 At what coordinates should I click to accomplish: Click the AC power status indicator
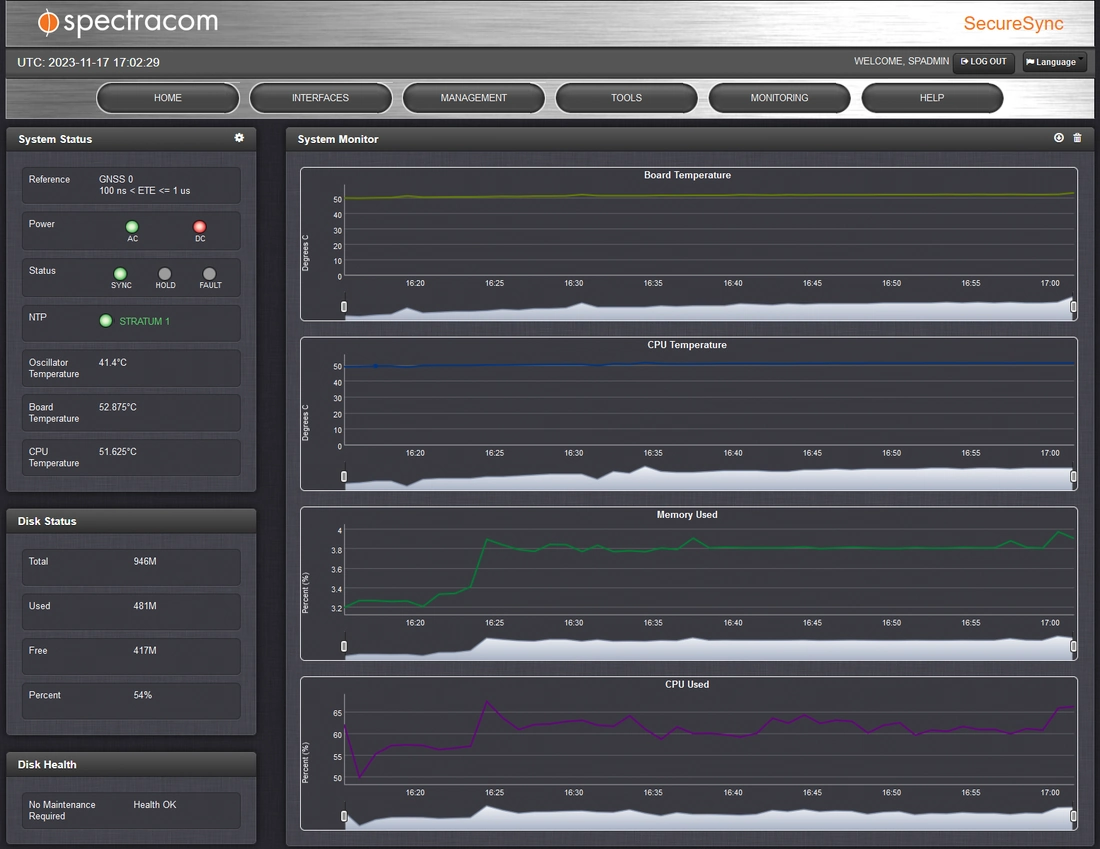point(132,227)
